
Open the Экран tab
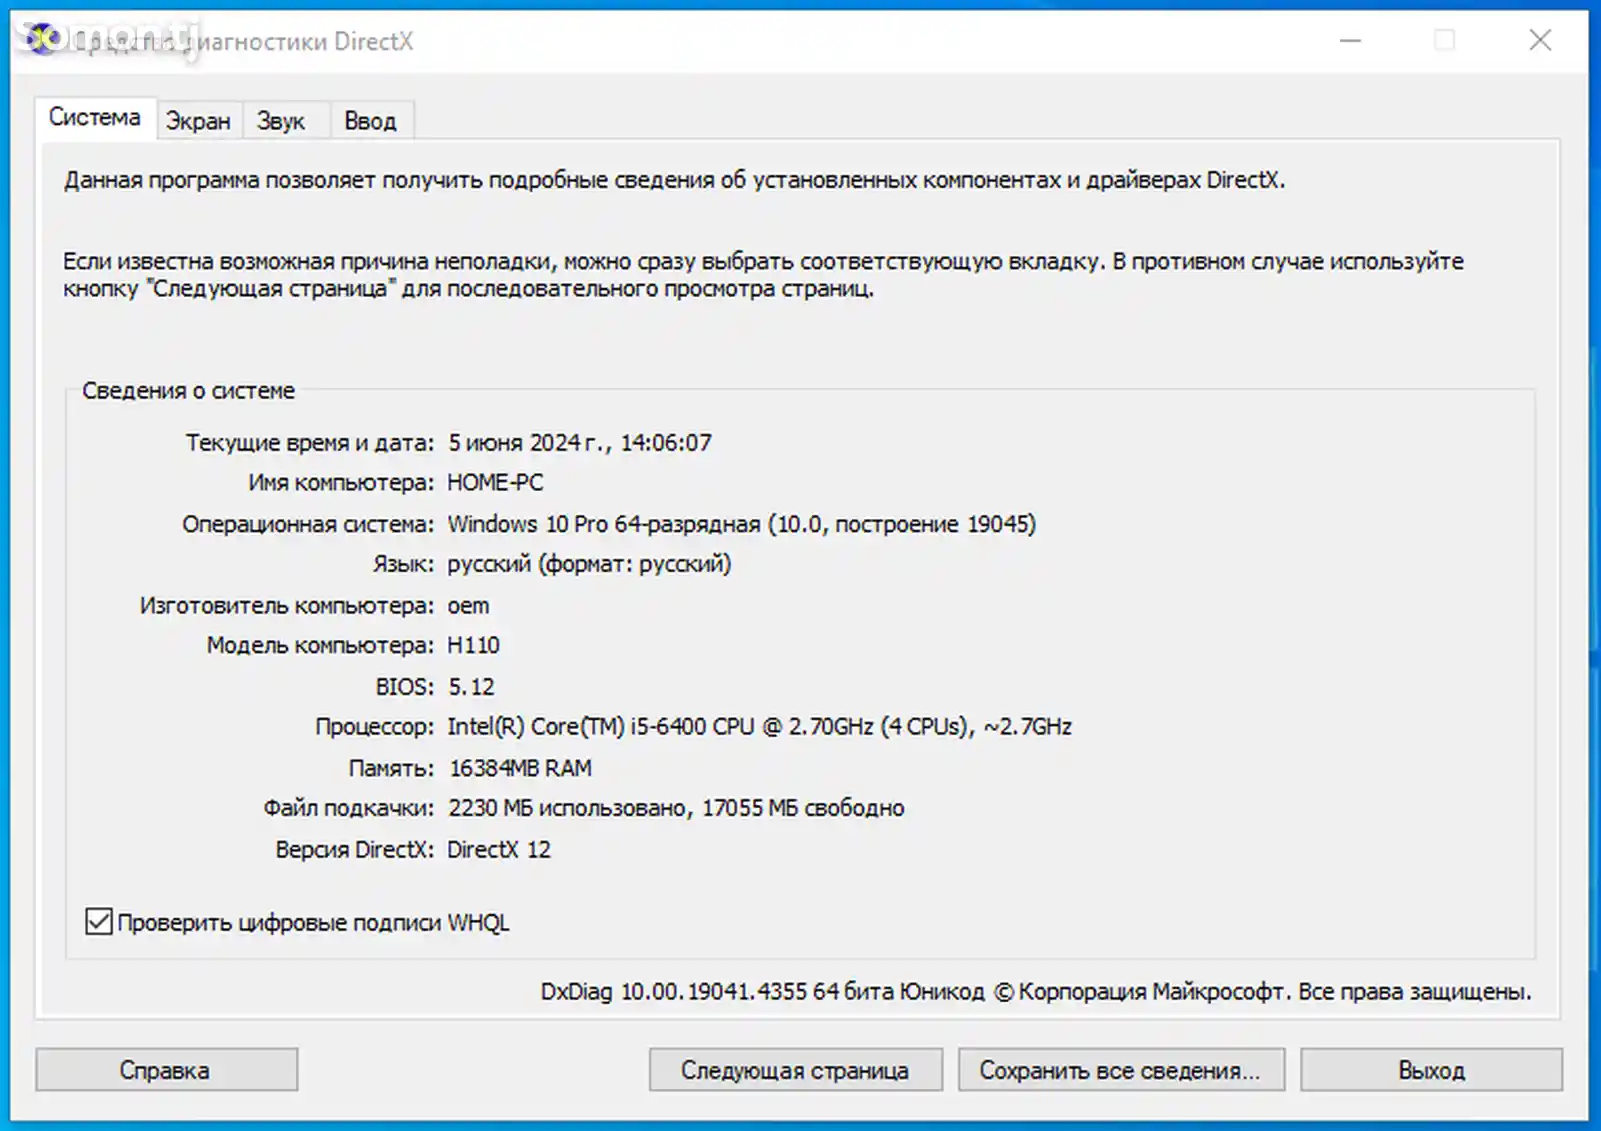198,121
